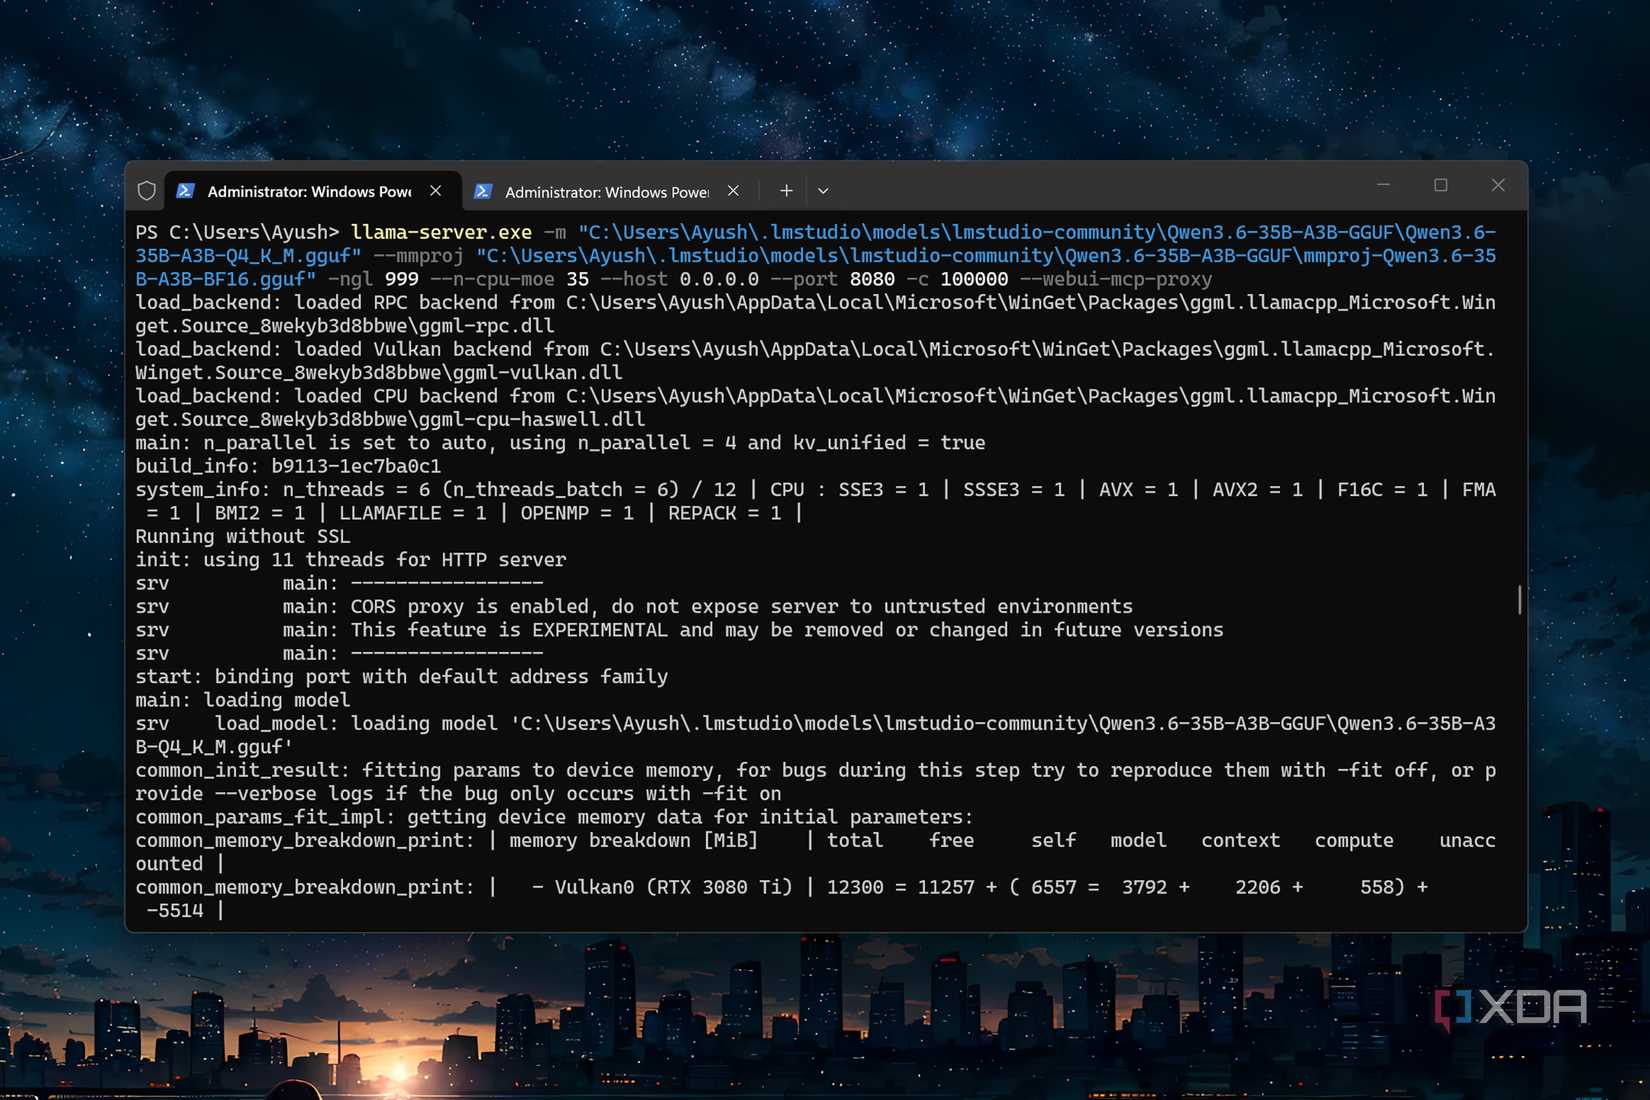Viewport: 1650px width, 1100px height.
Task: Click the unaccounted memory value "-5514"
Action: (175, 911)
